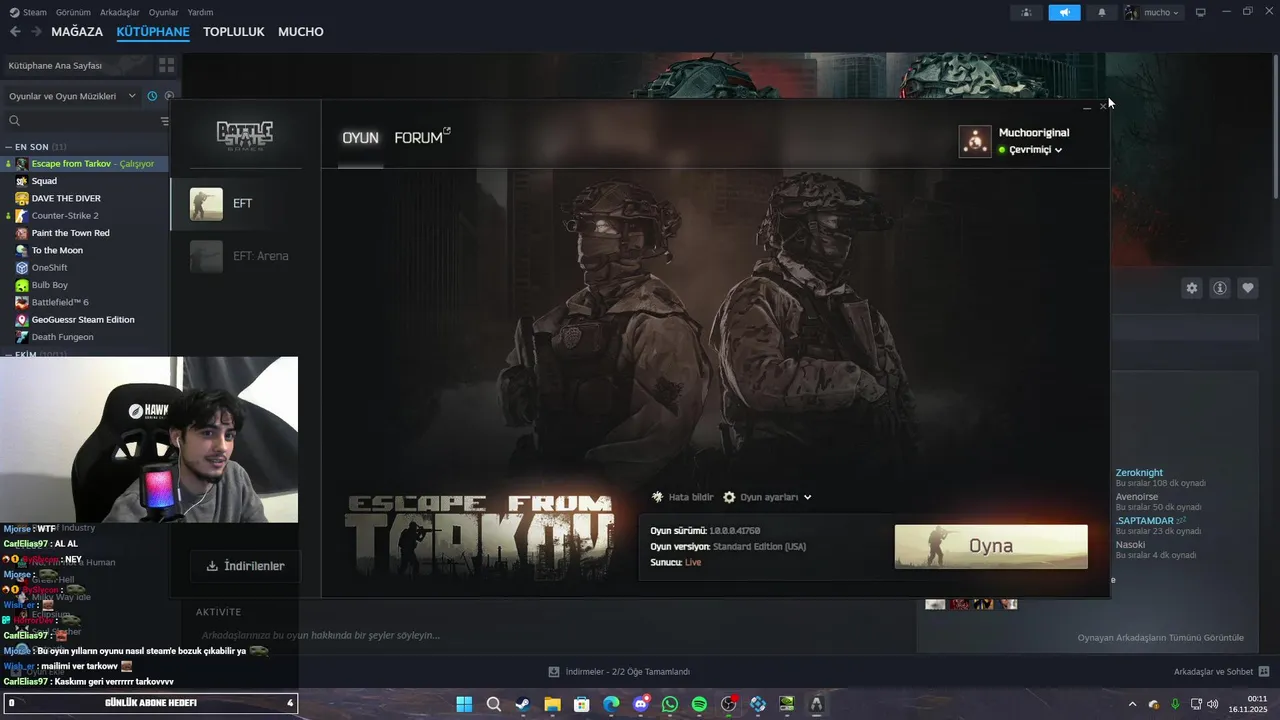Go back with Steam back arrow
The height and width of the screenshot is (720, 1280).
pos(15,32)
